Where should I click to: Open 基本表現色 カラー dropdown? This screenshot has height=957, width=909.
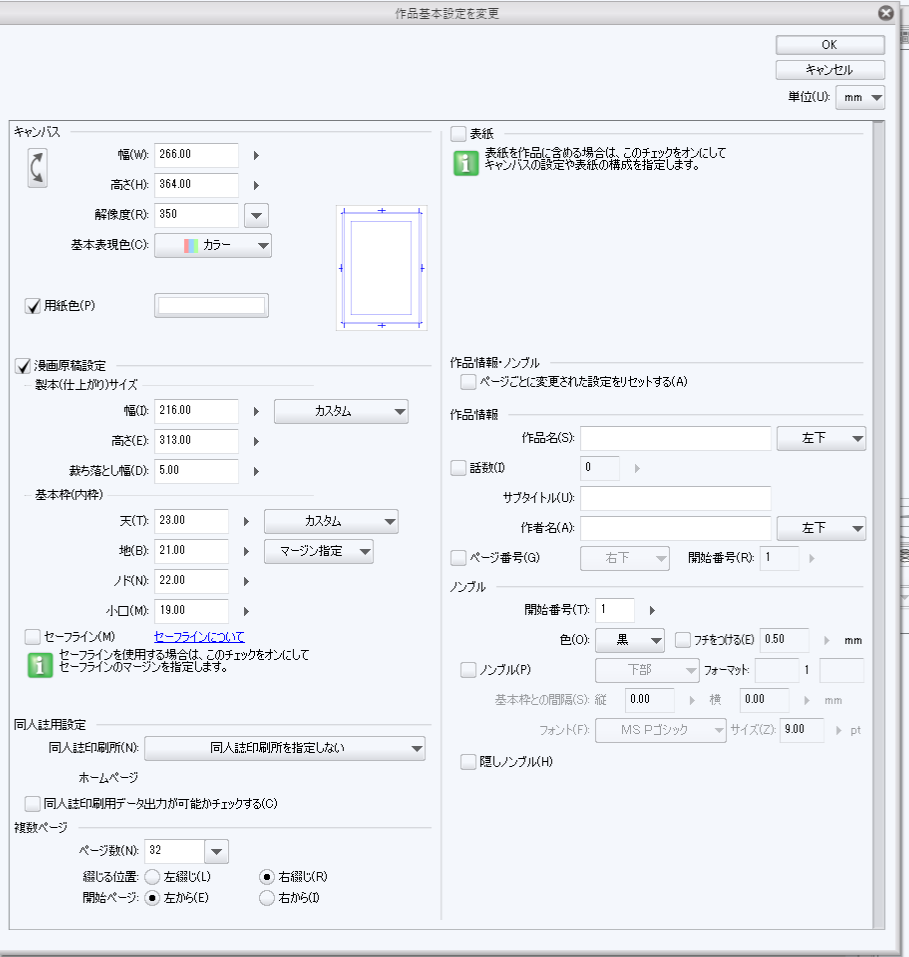coord(212,245)
